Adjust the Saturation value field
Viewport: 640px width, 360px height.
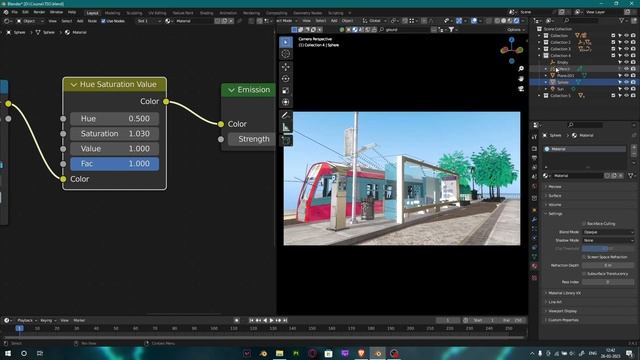pos(114,134)
